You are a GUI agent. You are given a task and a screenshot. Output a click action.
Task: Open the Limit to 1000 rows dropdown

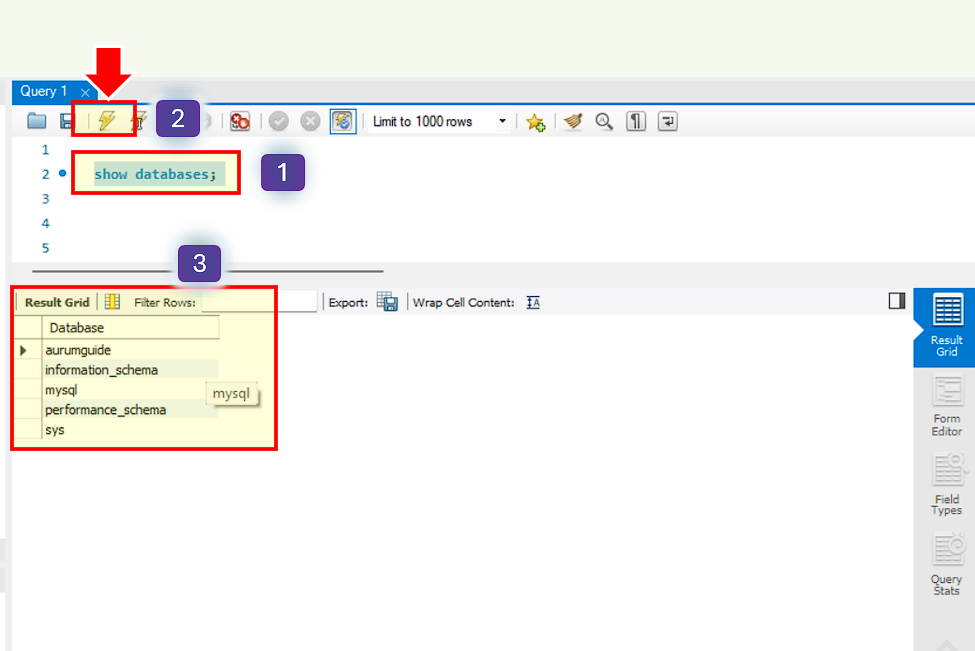tap(503, 120)
